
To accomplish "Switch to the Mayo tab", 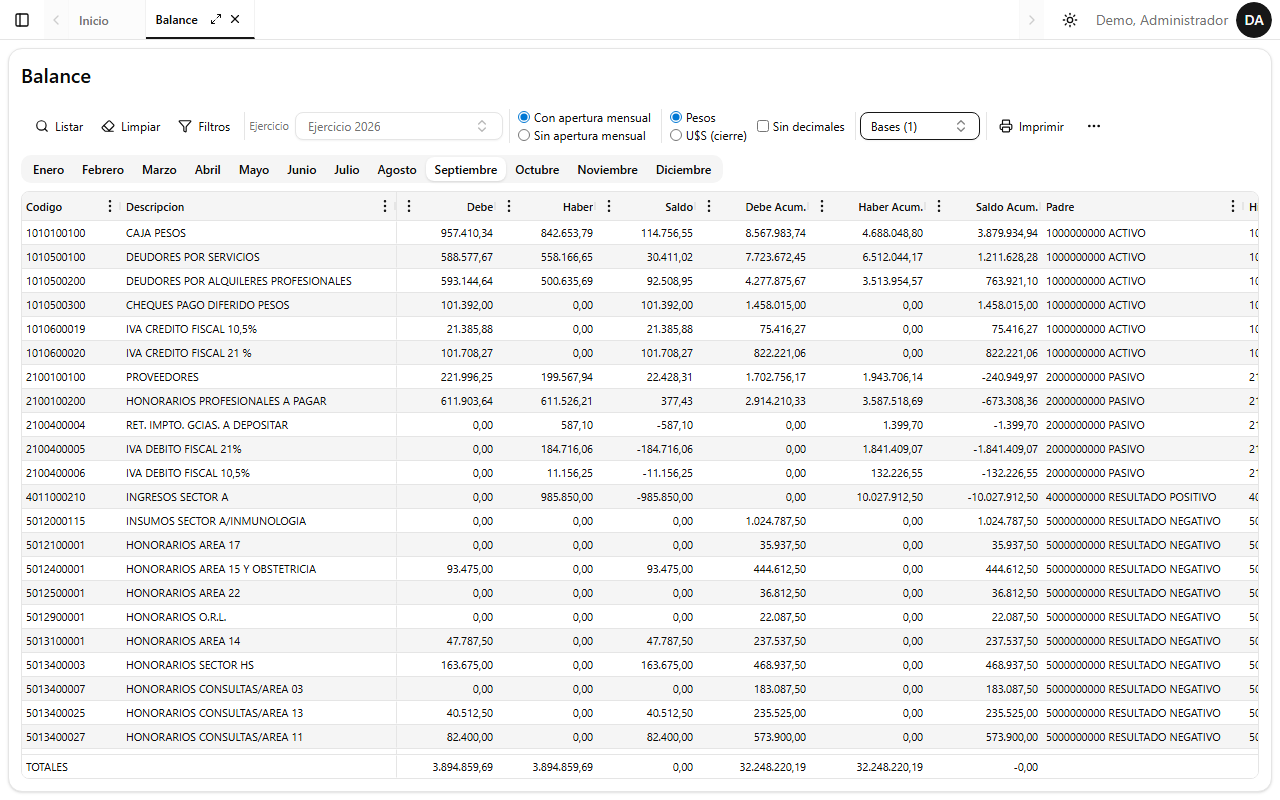I will [x=254, y=170].
